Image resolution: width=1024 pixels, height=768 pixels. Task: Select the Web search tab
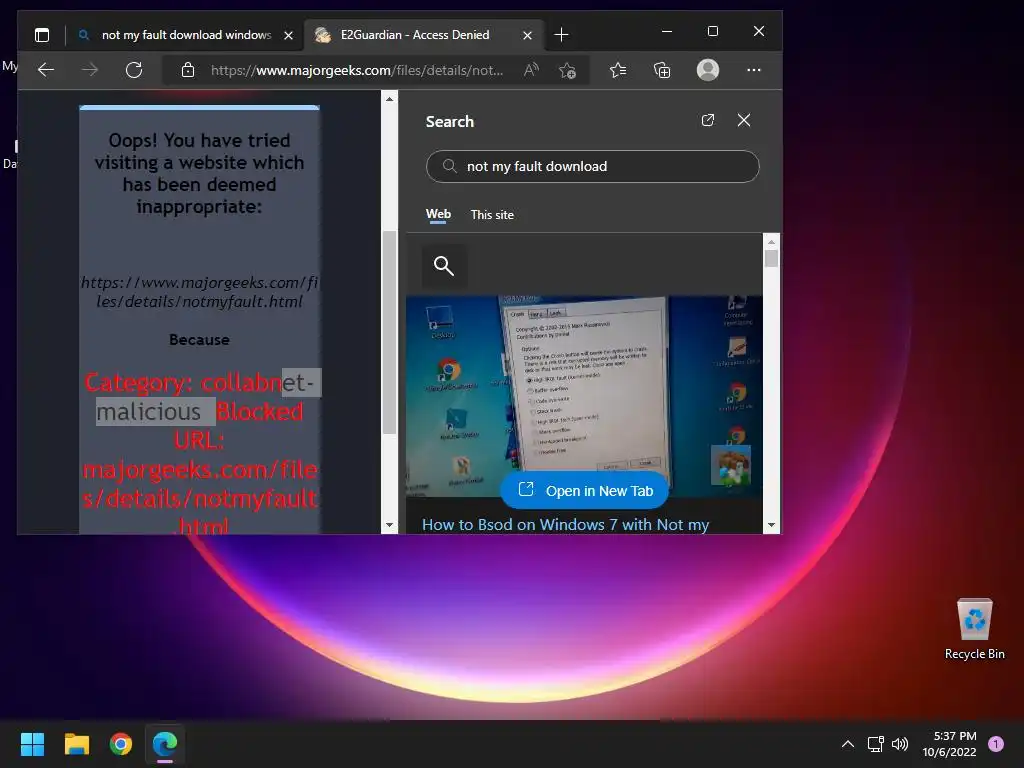click(x=438, y=214)
